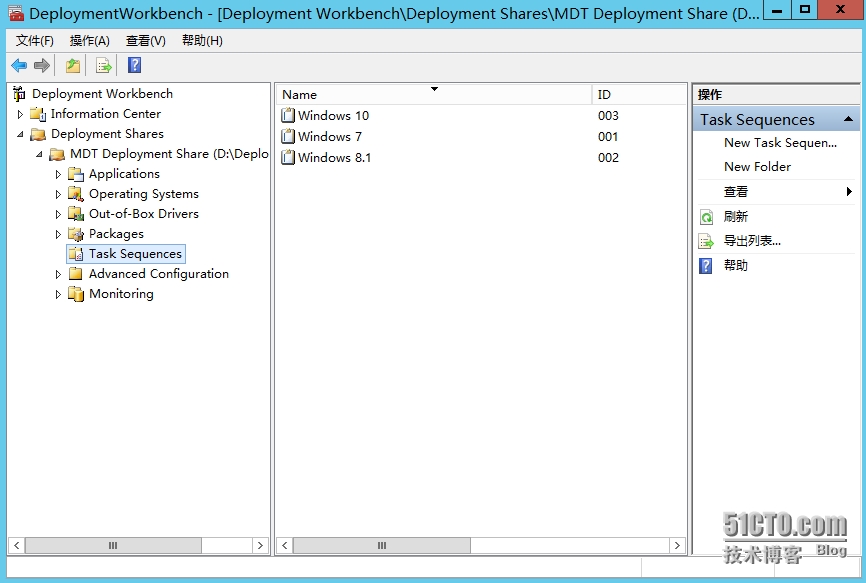Click the Out-of-Box Drivers node icon
This screenshot has height=583, width=866.
(x=76, y=214)
